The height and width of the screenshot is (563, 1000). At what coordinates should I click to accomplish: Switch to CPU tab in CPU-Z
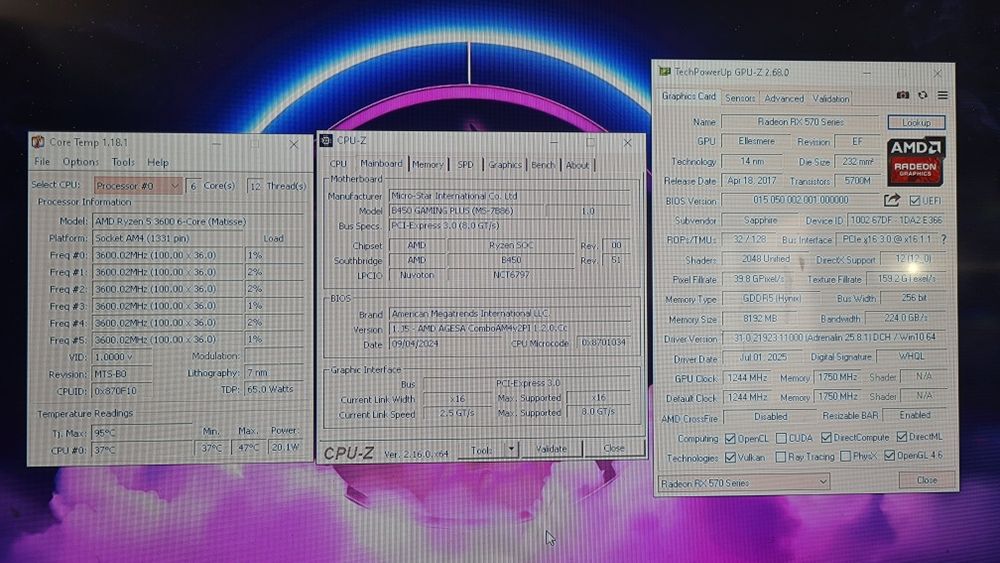pos(338,164)
